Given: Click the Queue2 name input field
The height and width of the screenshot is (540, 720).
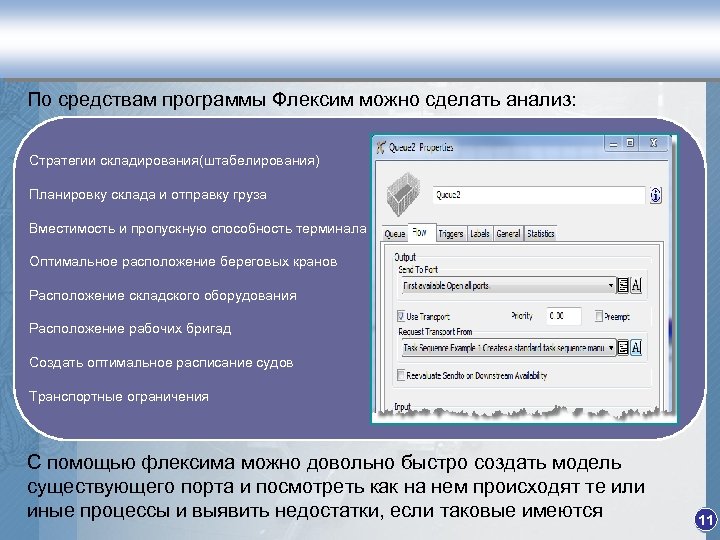Looking at the screenshot, I should (x=539, y=195).
